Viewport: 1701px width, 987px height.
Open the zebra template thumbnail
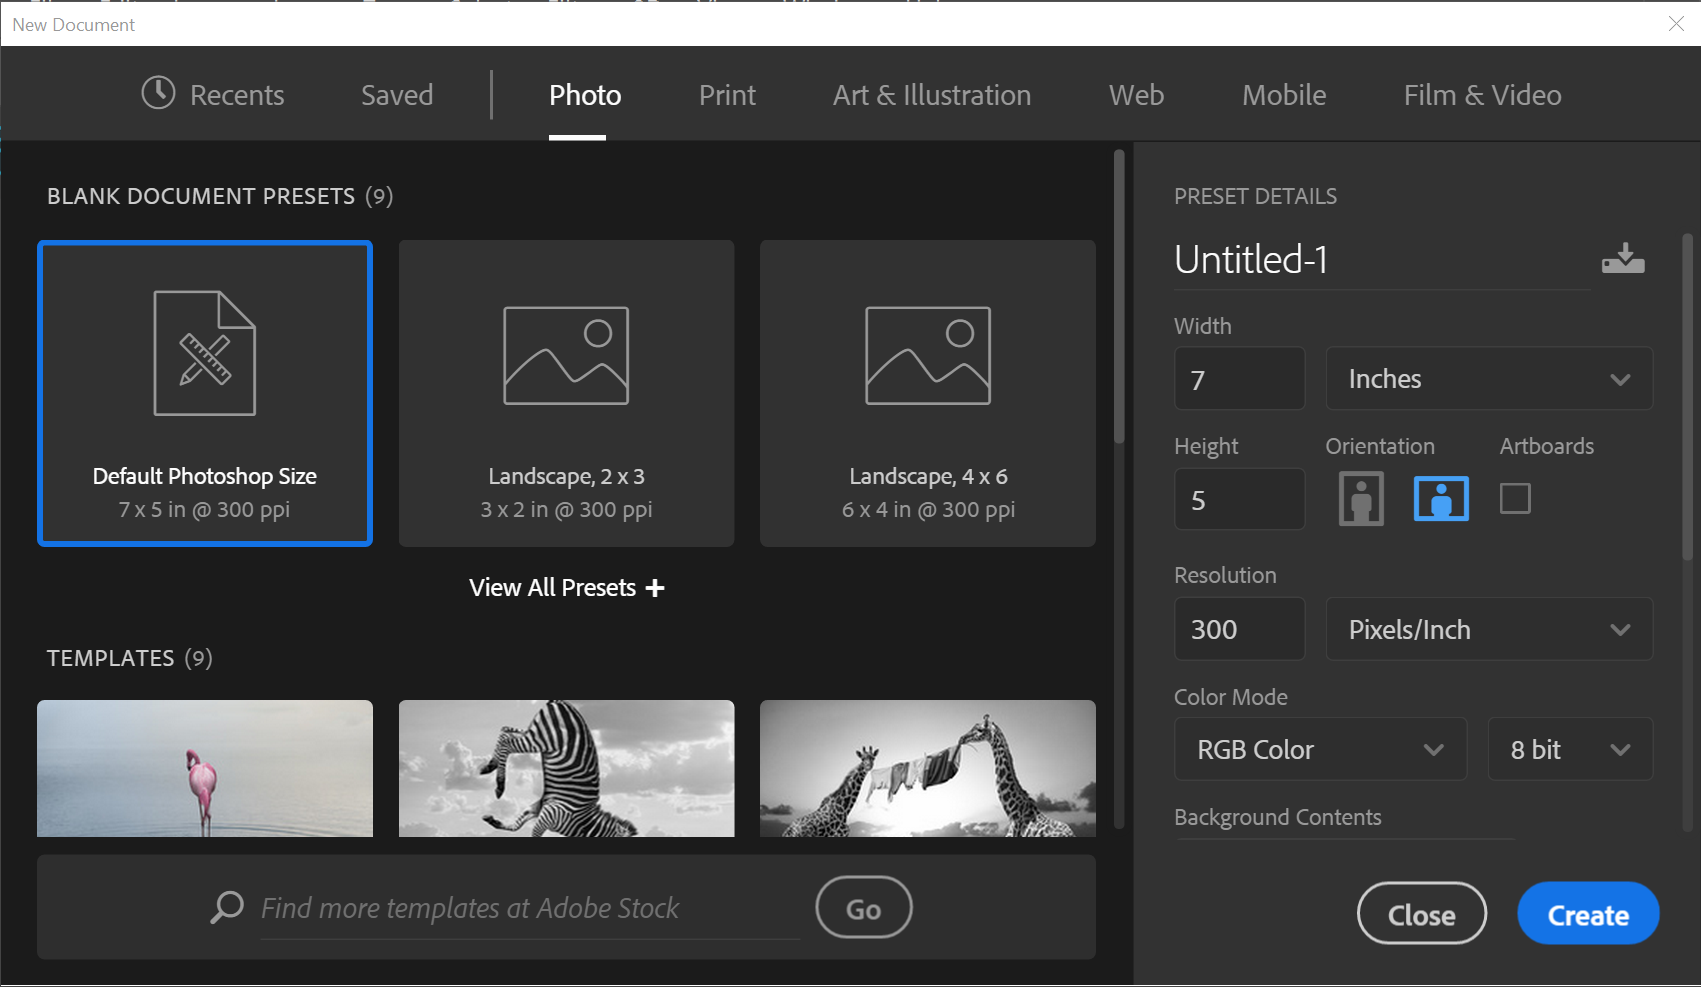point(566,768)
